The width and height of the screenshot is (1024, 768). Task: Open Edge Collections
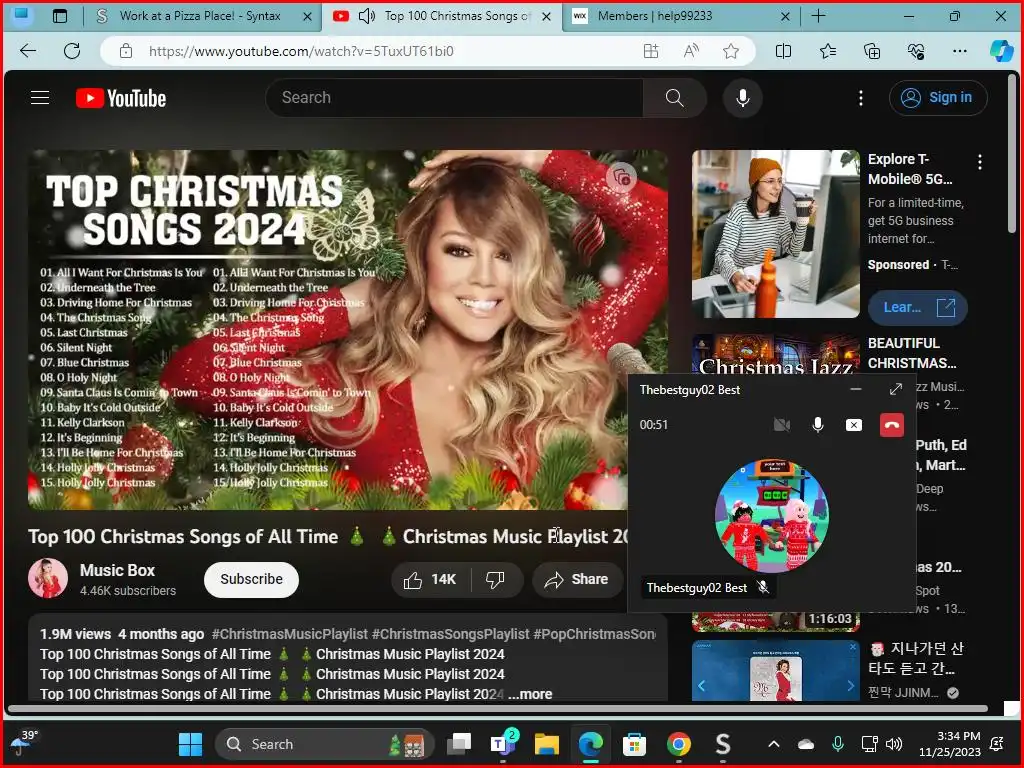pos(872,51)
